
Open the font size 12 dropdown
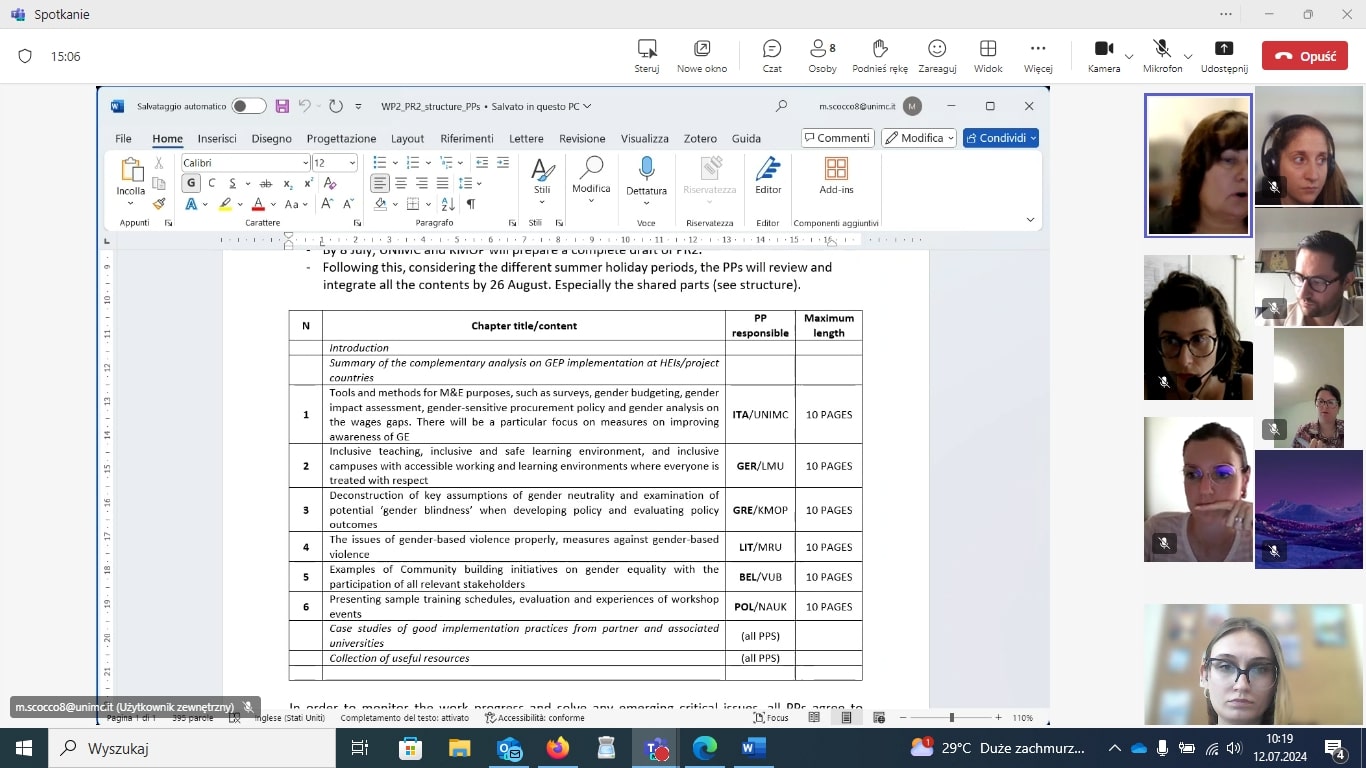pyautogui.click(x=351, y=163)
